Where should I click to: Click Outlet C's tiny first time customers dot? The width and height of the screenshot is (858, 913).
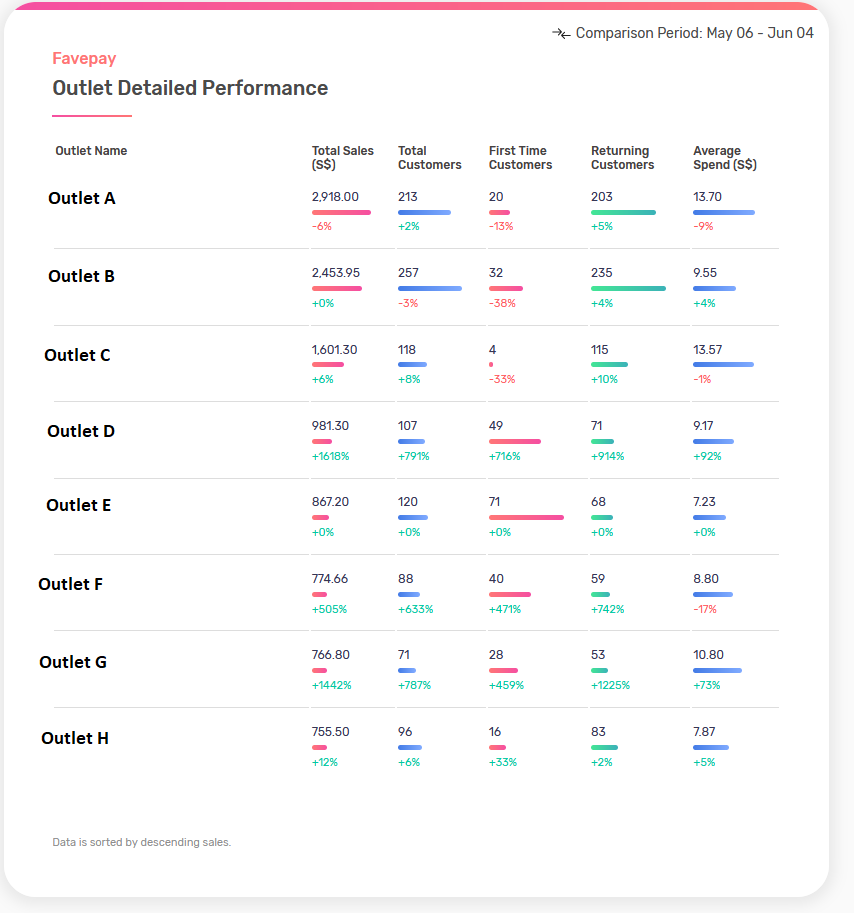[x=492, y=365]
